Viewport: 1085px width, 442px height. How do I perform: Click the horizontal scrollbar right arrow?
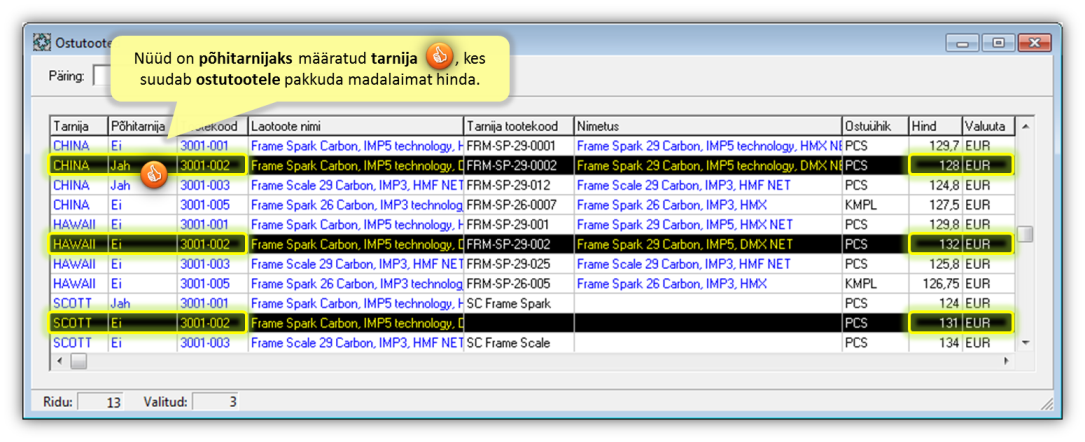[x=1006, y=361]
